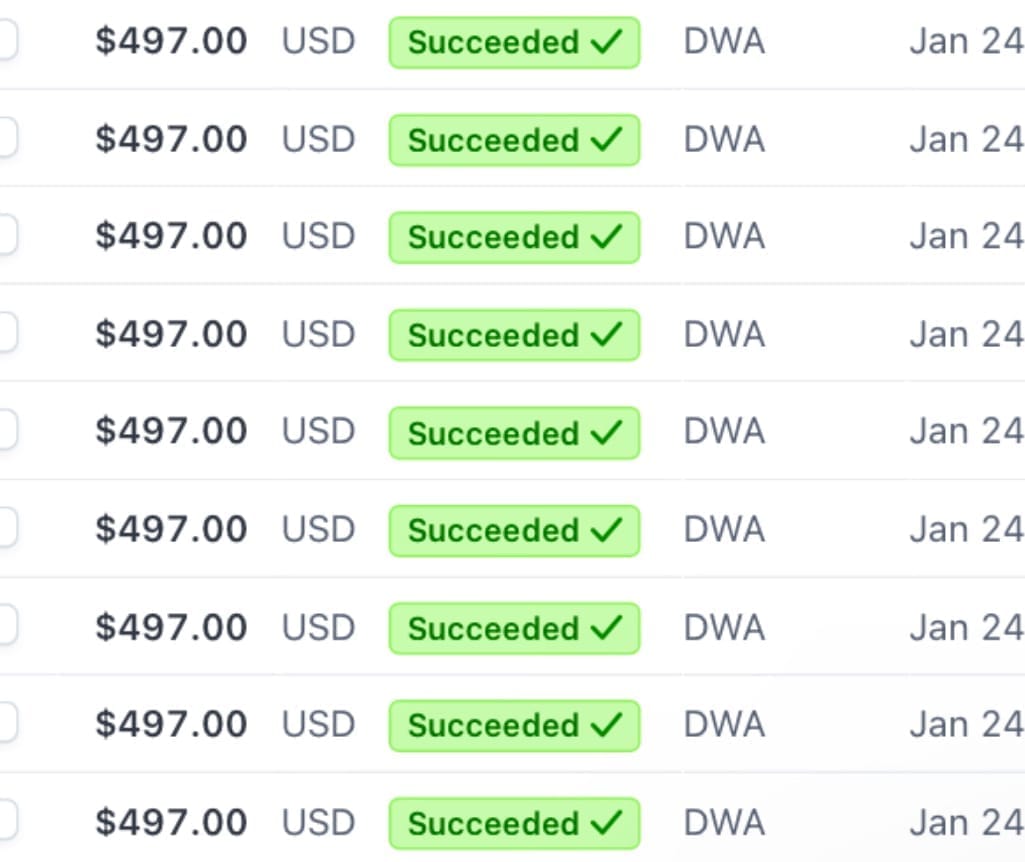Screen dimensions: 1025x862
Task: Open the $497.00 amount in the seventh row
Action: (x=171, y=627)
